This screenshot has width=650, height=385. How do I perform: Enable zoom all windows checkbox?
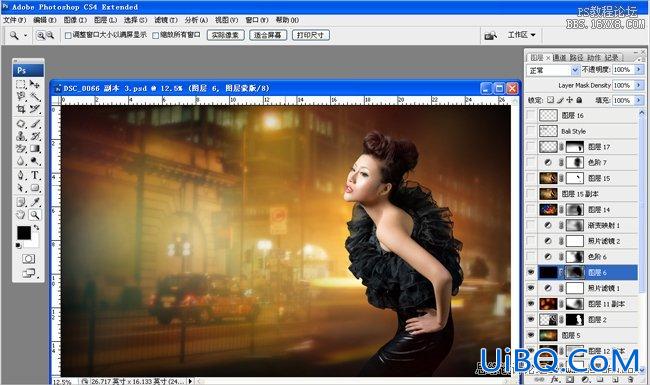(155, 36)
